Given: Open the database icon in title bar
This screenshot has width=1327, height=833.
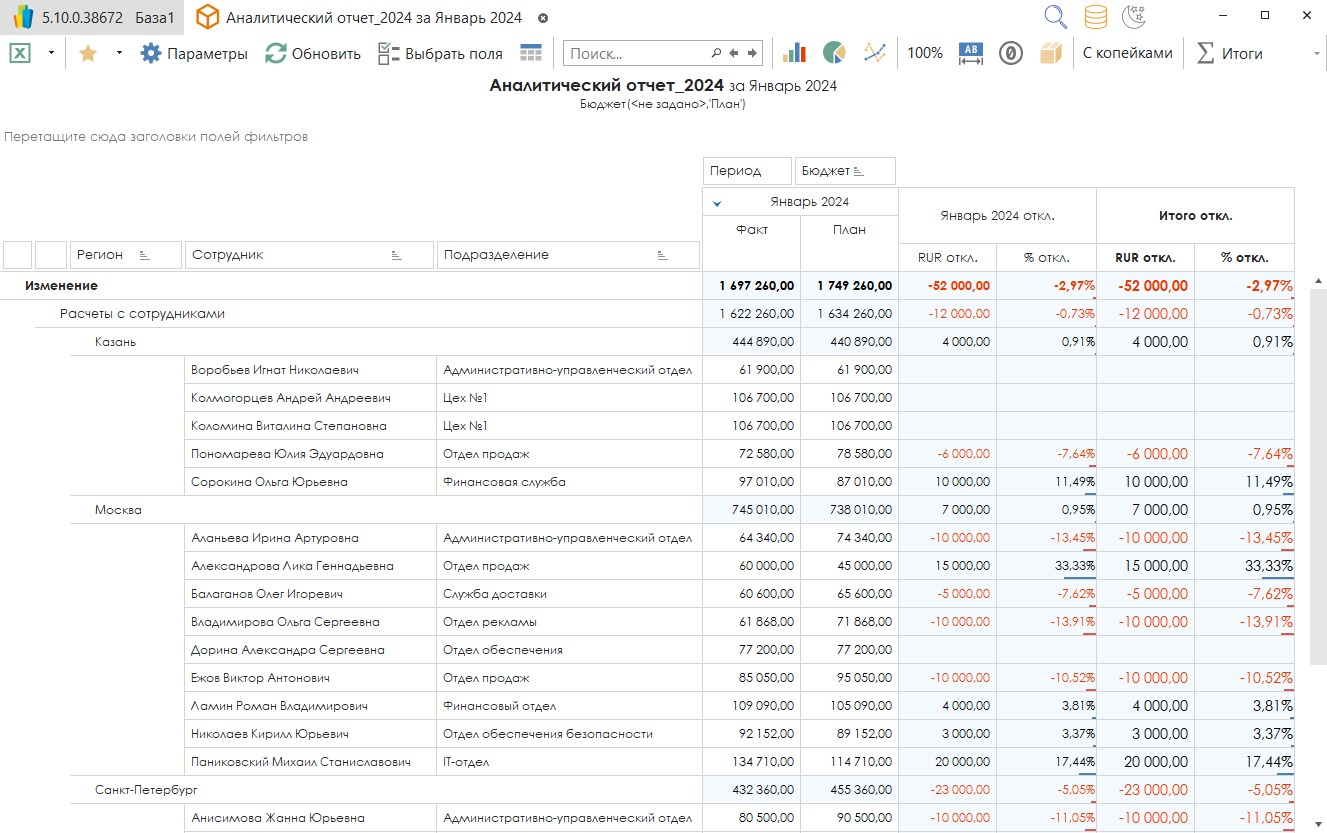Looking at the screenshot, I should pyautogui.click(x=1096, y=17).
